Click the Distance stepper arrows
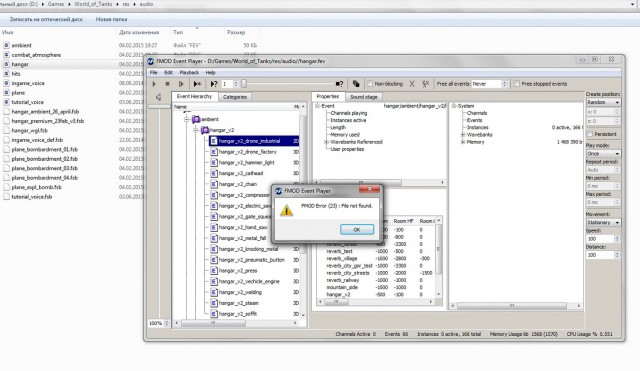 pyautogui.click(x=617, y=255)
